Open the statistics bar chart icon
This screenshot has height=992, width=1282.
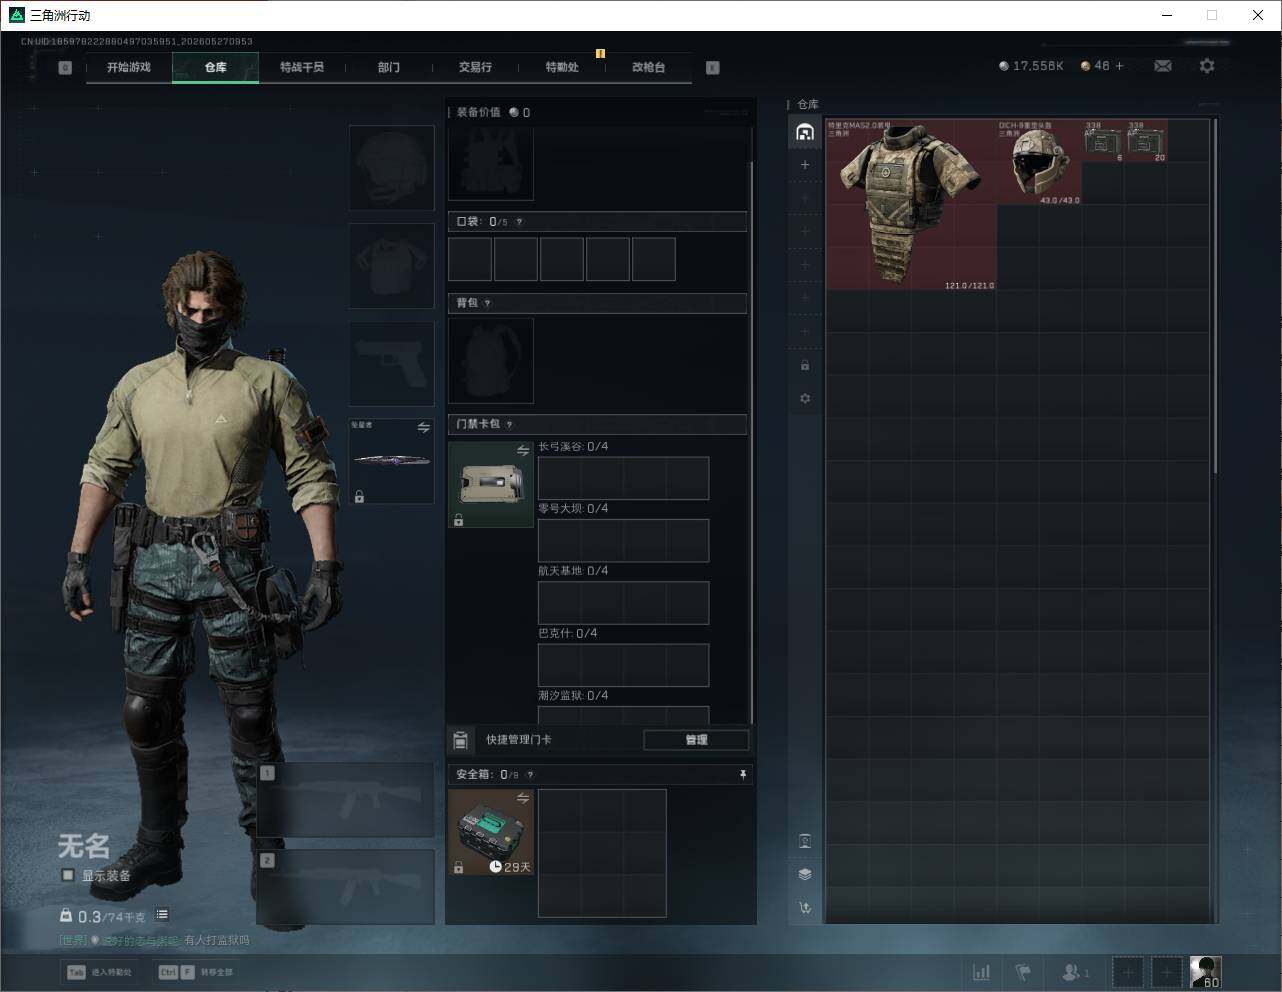point(981,972)
